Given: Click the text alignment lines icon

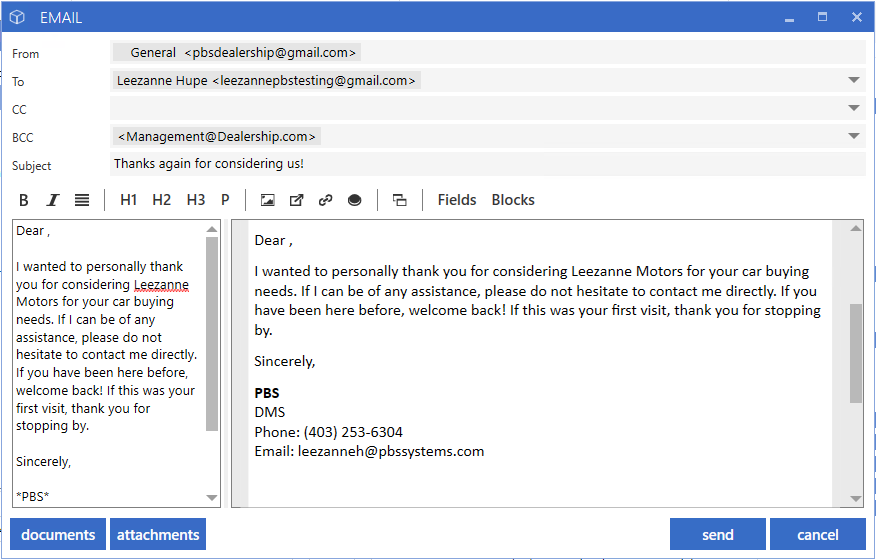Looking at the screenshot, I should (82, 200).
